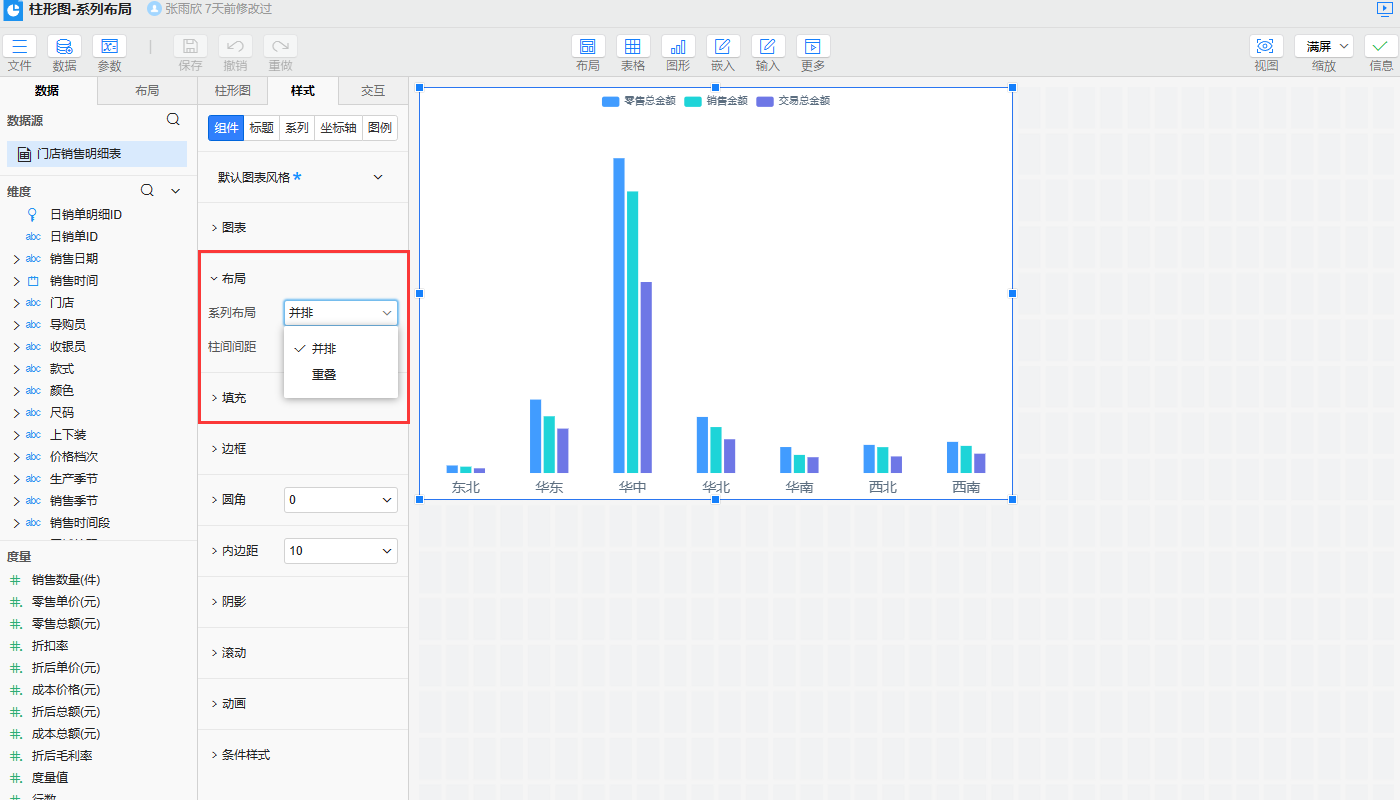Viewport: 1400px width, 800px height.
Task: Open the 满屏 zoom level selector
Action: click(1323, 47)
